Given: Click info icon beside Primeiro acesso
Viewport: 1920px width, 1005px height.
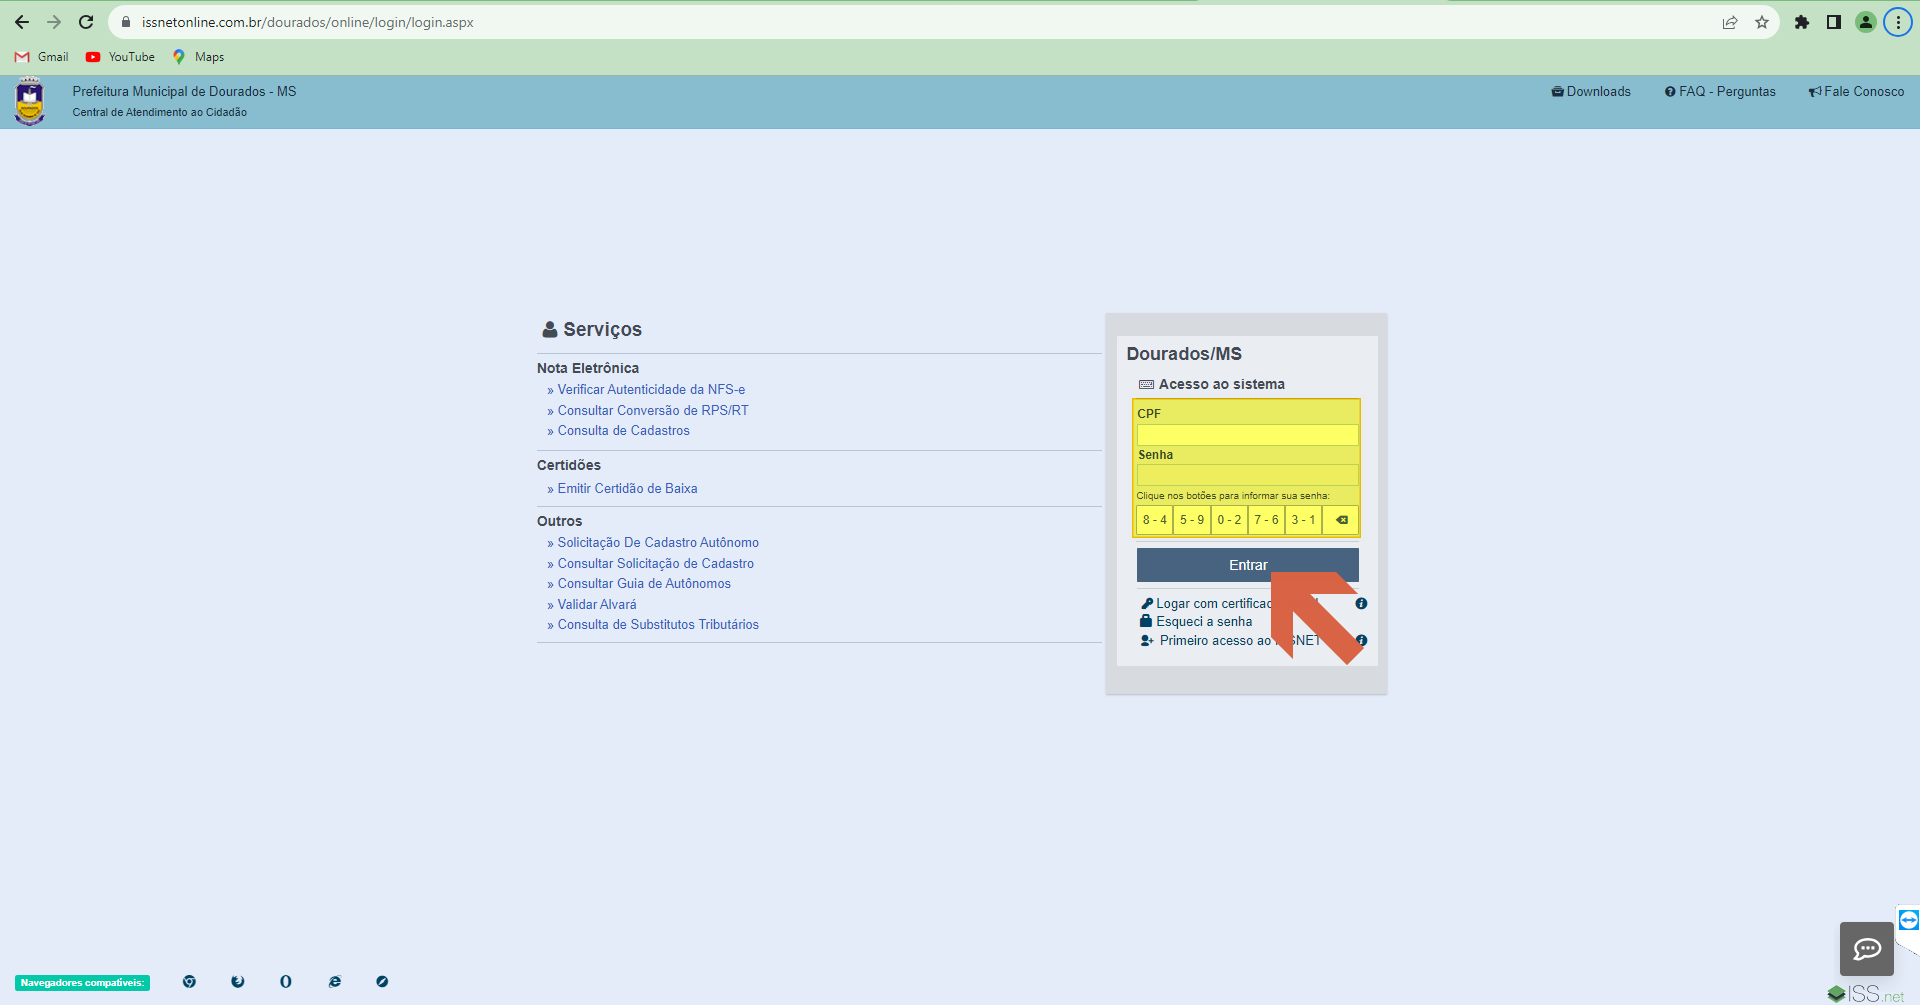Looking at the screenshot, I should [x=1361, y=641].
